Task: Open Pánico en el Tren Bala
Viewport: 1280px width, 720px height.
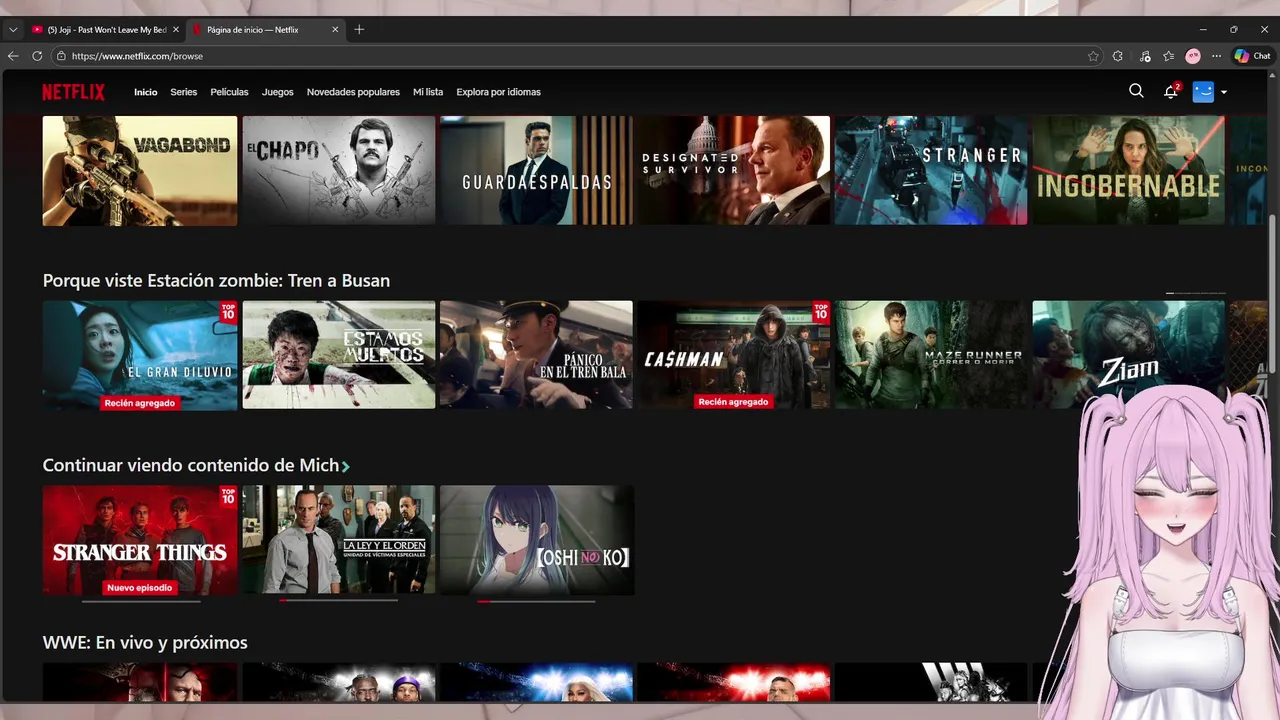Action: click(536, 355)
